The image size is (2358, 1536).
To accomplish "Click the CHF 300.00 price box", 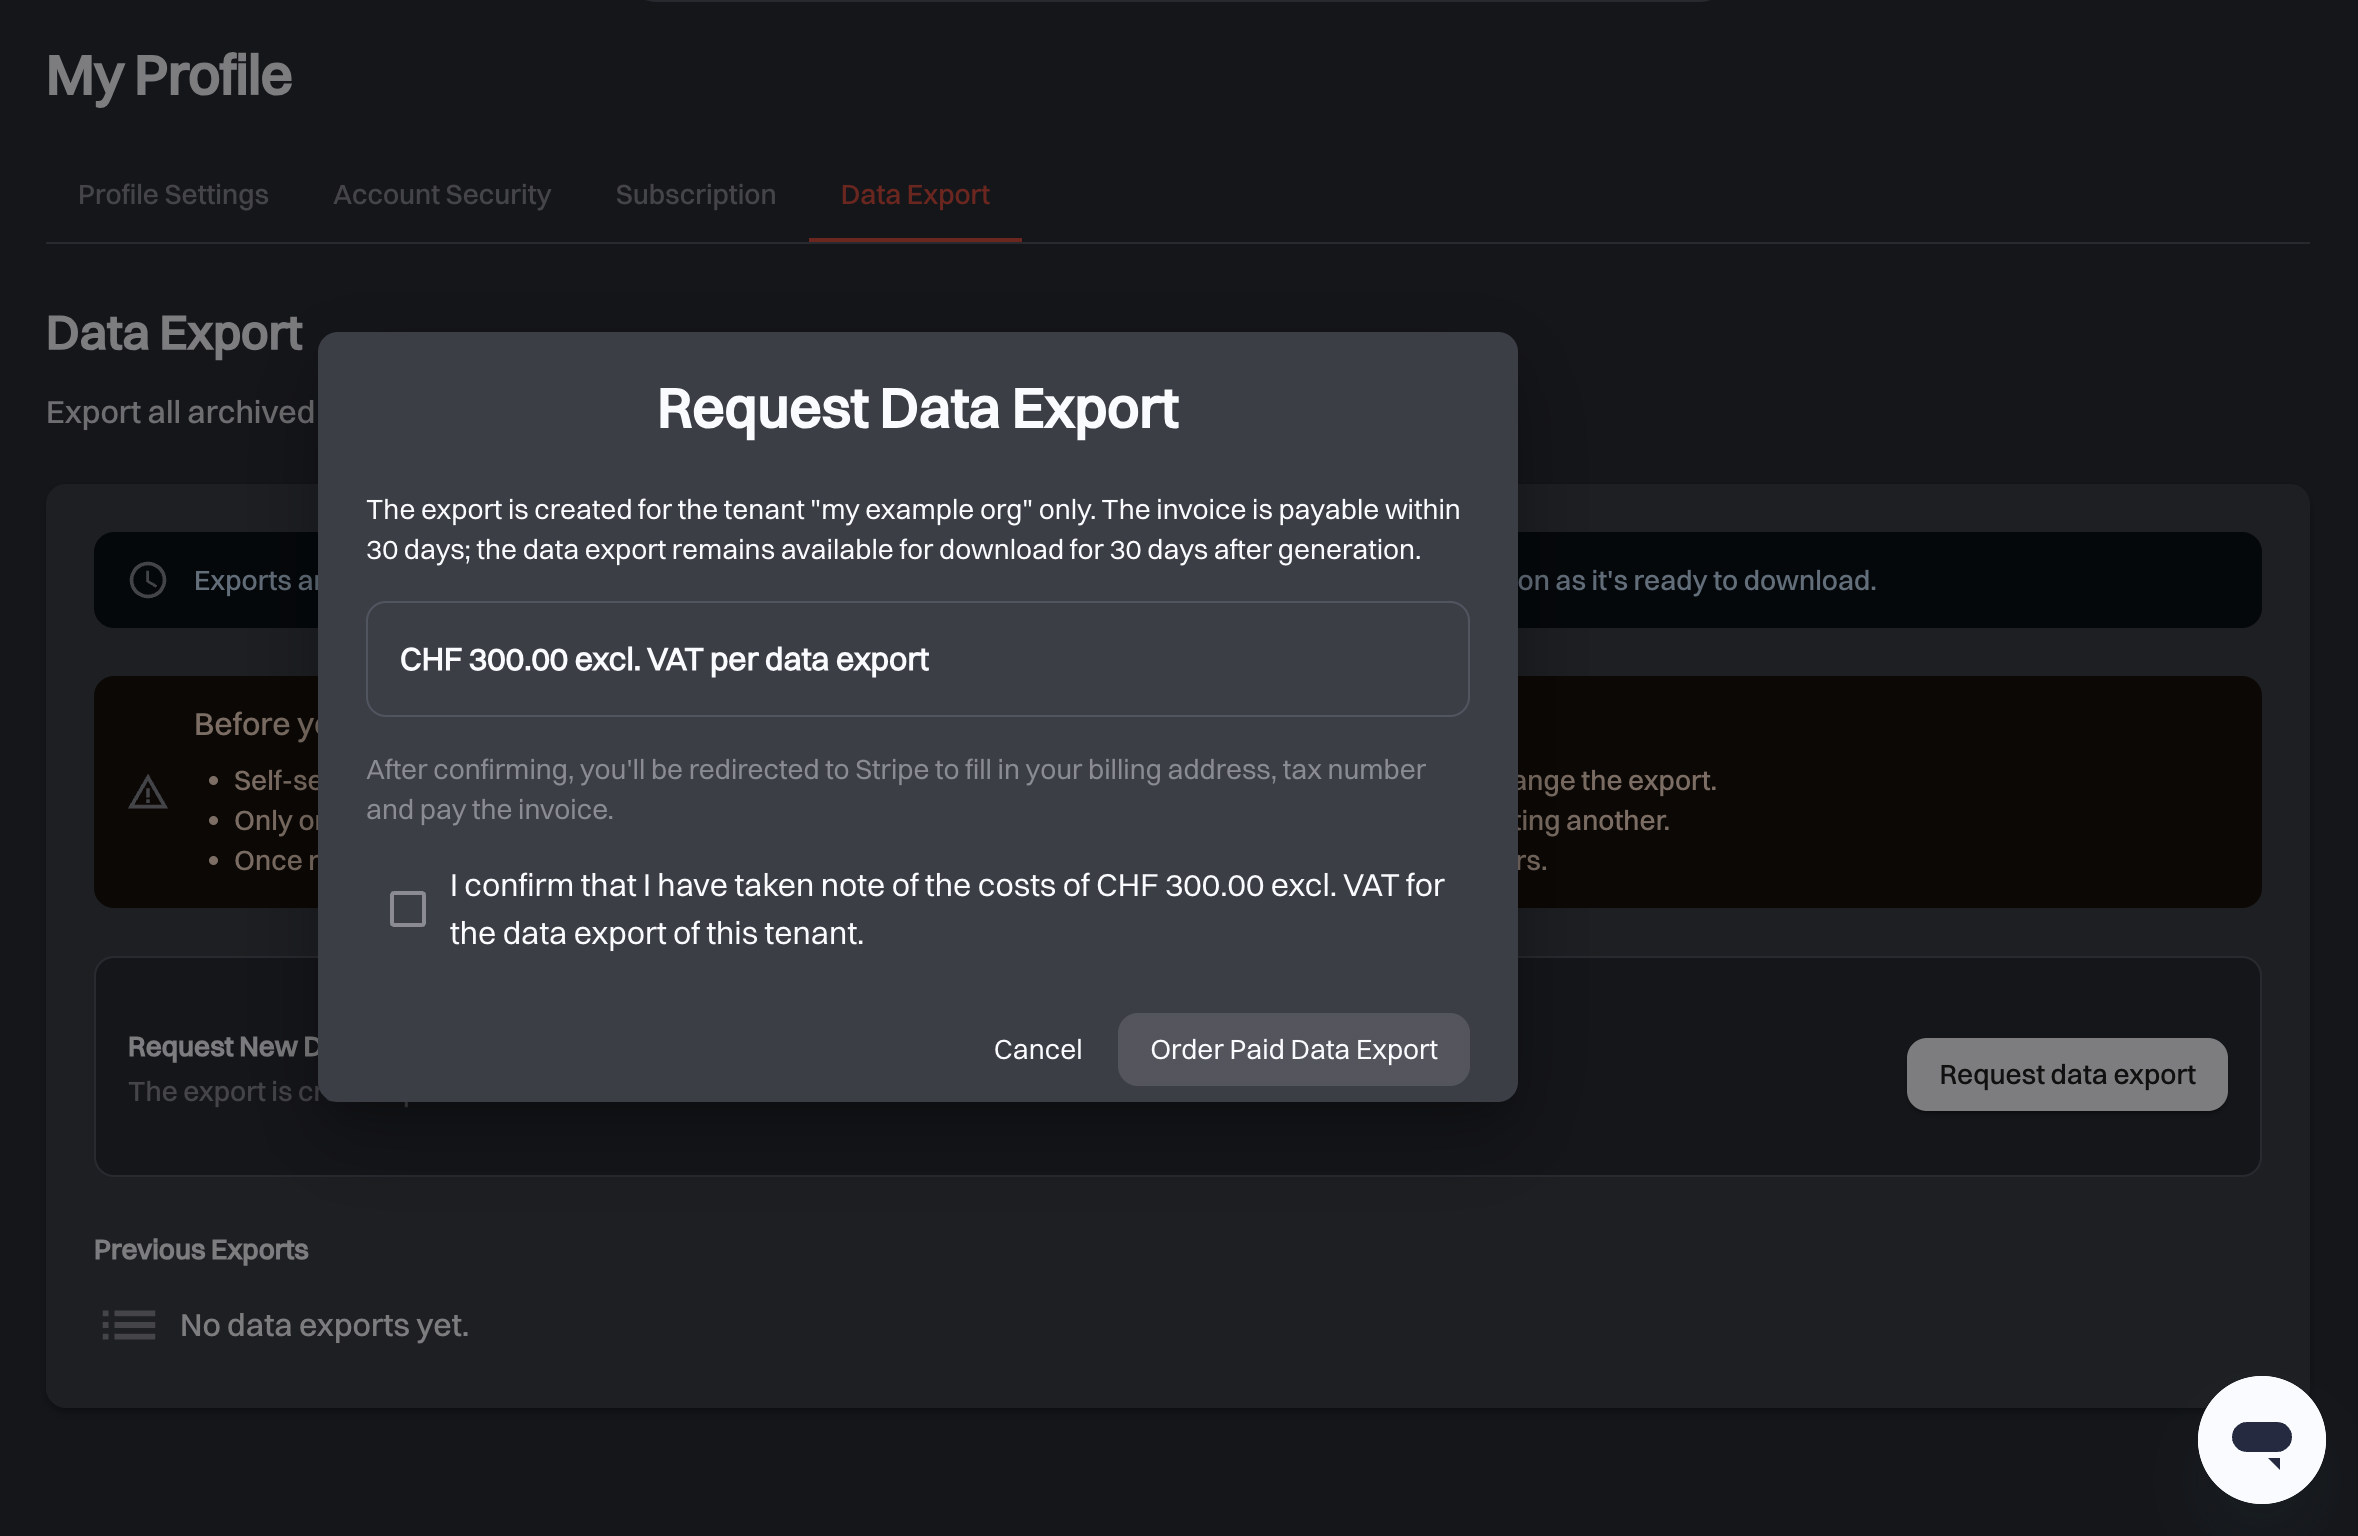I will [x=918, y=659].
